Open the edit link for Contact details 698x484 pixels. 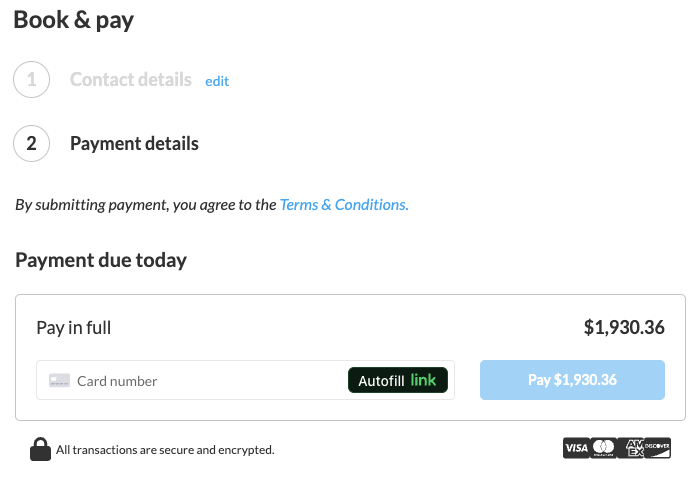tap(217, 81)
